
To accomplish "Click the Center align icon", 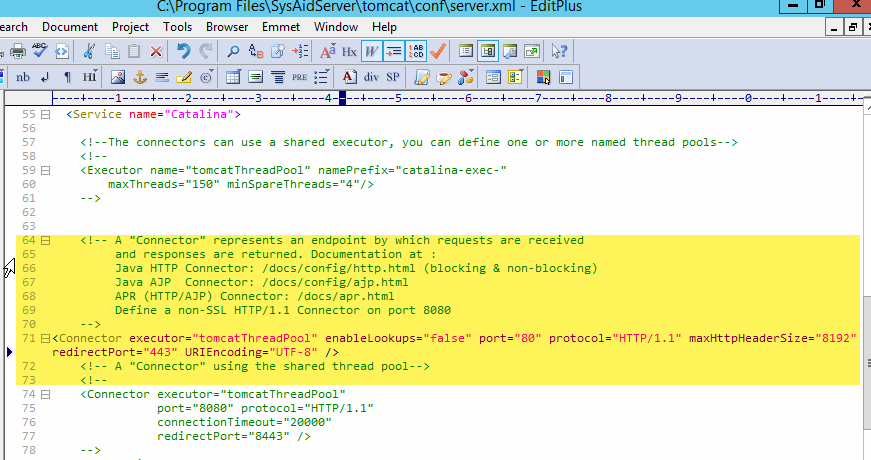I will [x=278, y=77].
